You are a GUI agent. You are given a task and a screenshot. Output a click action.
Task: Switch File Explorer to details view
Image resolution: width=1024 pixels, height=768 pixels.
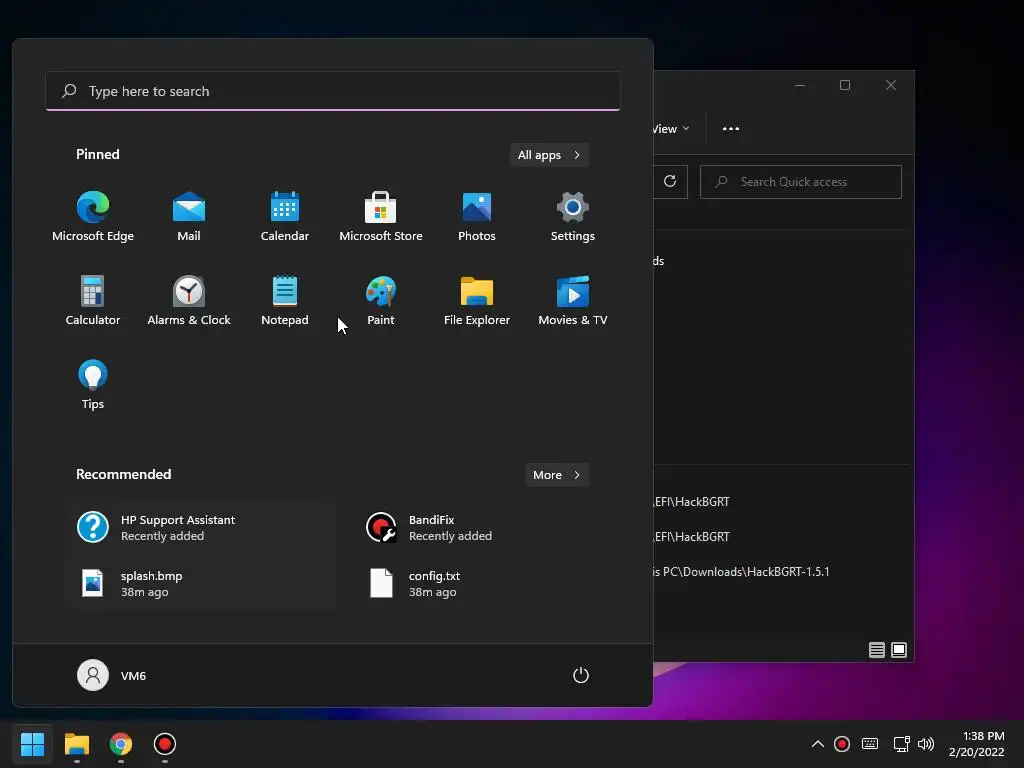[x=877, y=650]
